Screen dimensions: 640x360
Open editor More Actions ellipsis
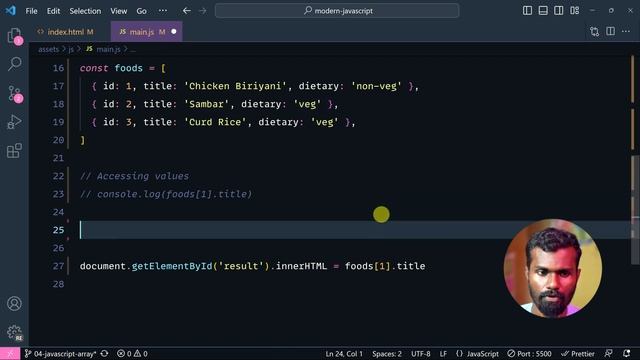626,31
